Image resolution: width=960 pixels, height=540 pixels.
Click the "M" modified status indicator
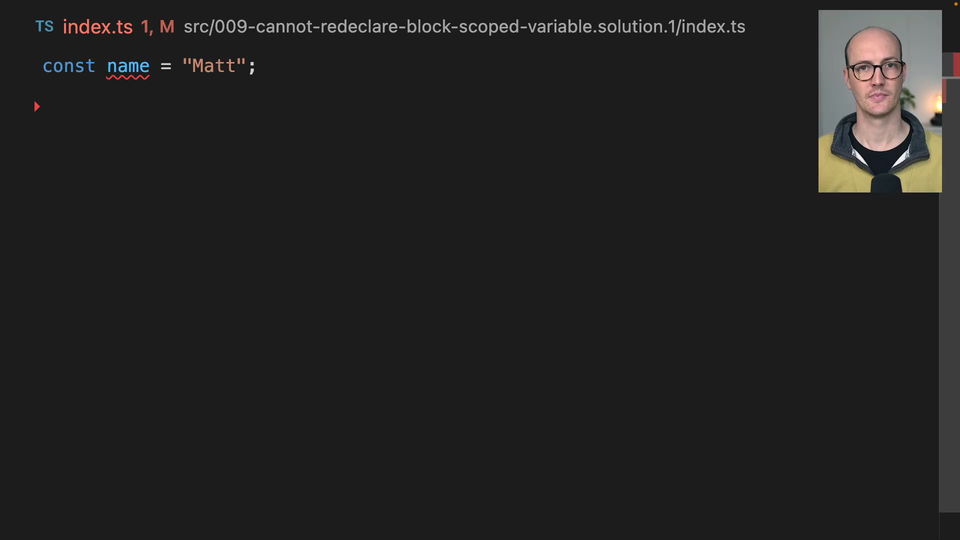(166, 27)
